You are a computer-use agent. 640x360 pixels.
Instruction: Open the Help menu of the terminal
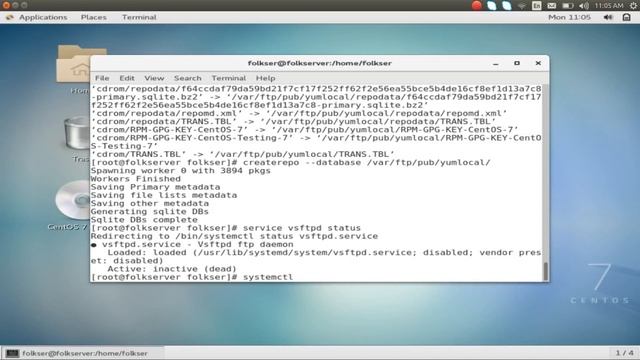pyautogui.click(x=265, y=78)
